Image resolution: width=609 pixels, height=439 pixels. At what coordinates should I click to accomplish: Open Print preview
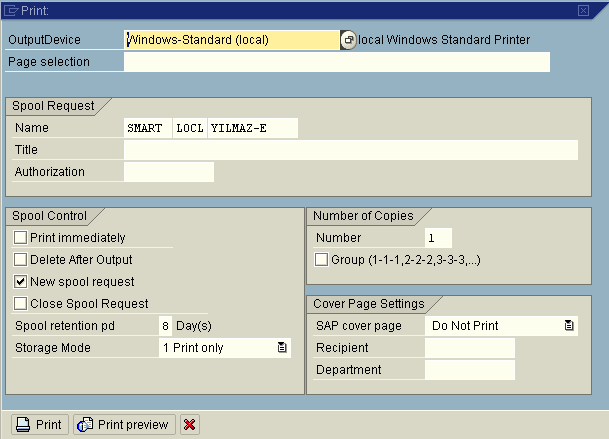pos(124,425)
